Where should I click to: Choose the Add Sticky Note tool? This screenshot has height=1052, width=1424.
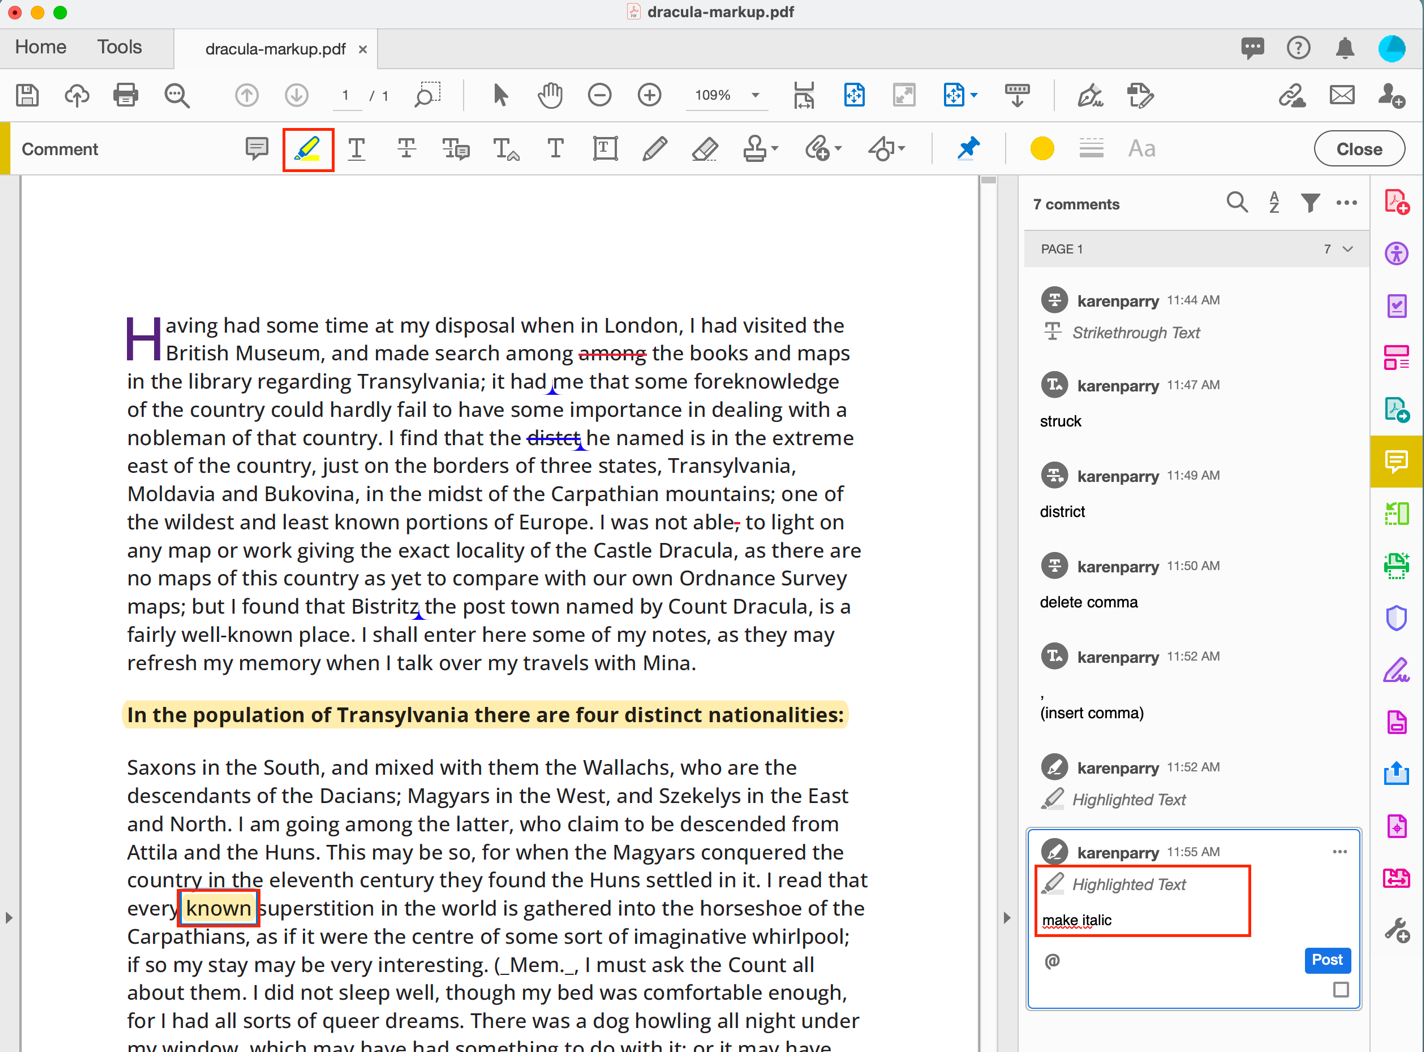click(x=257, y=149)
